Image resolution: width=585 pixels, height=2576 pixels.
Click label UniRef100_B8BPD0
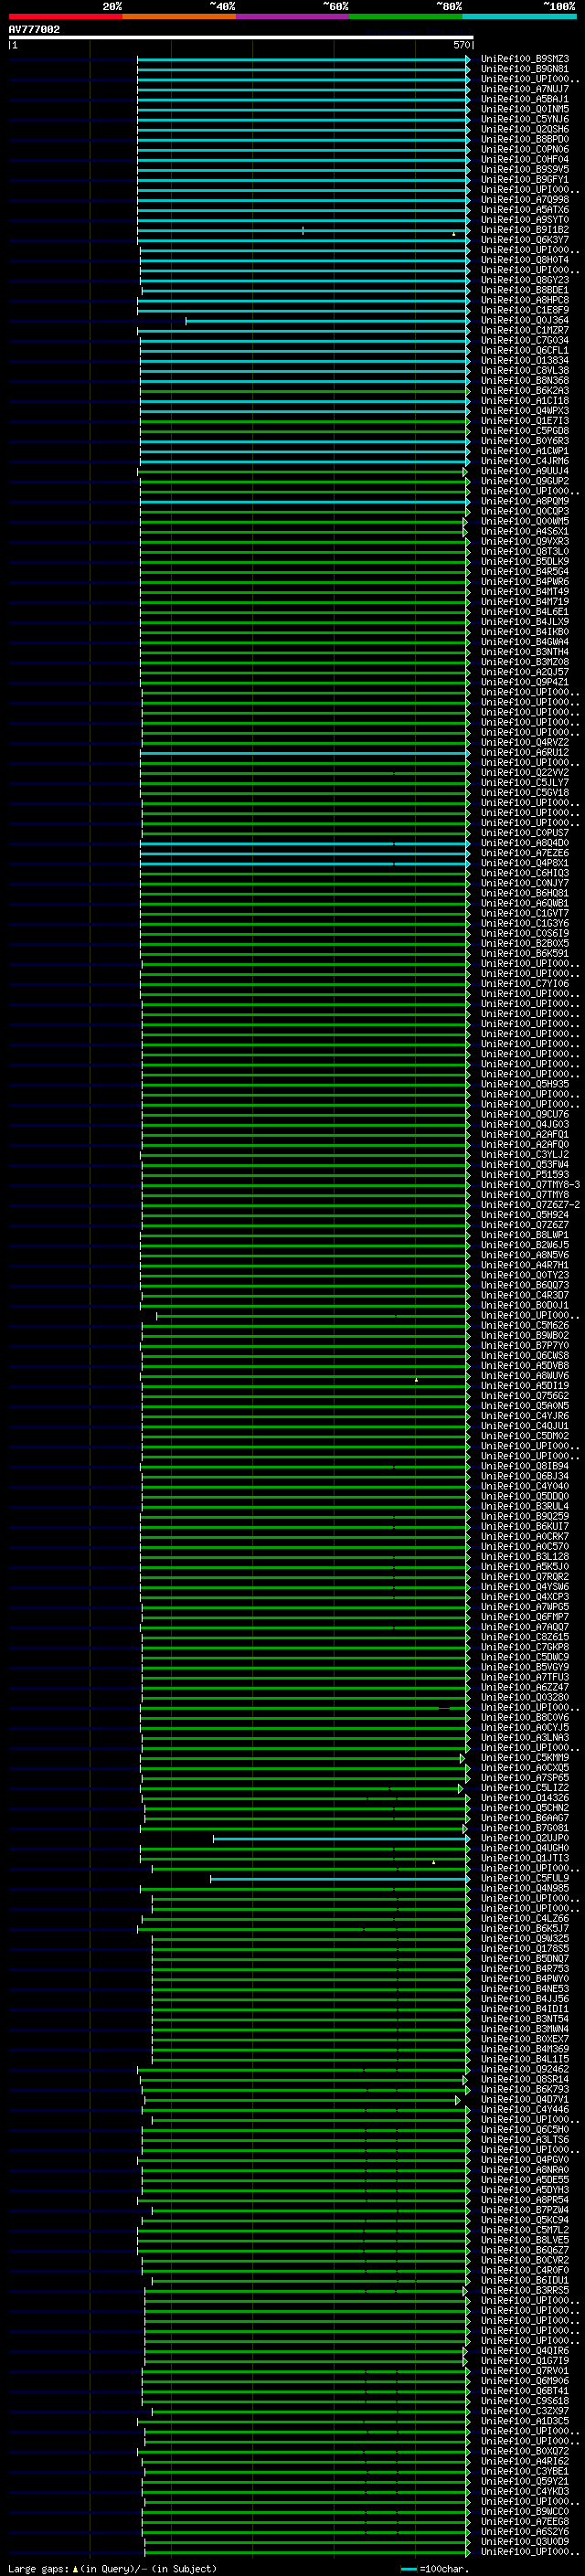pos(524,139)
